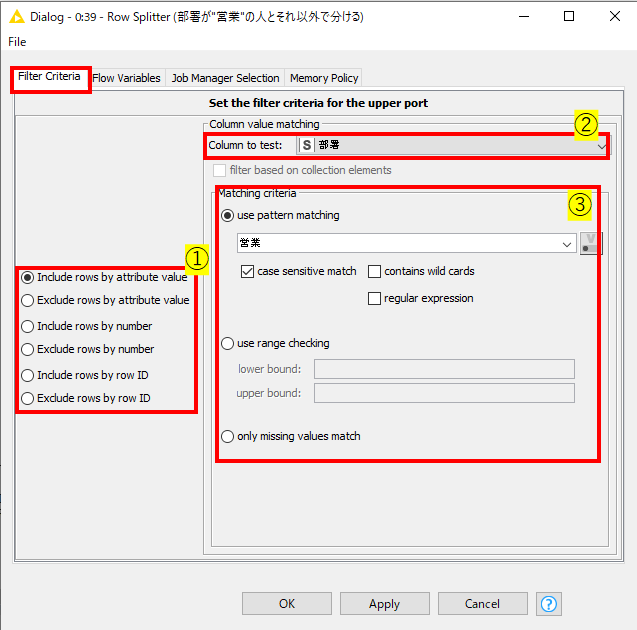
Task: Close the Row Splitter dialog
Action: point(615,17)
